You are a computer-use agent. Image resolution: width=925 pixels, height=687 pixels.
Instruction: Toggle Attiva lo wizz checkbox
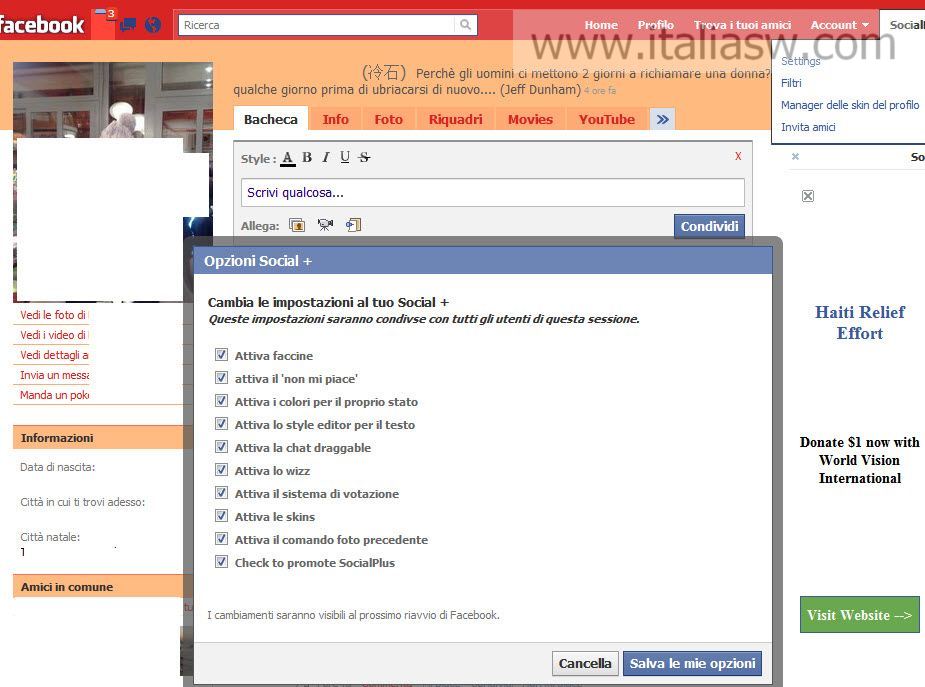tap(221, 469)
